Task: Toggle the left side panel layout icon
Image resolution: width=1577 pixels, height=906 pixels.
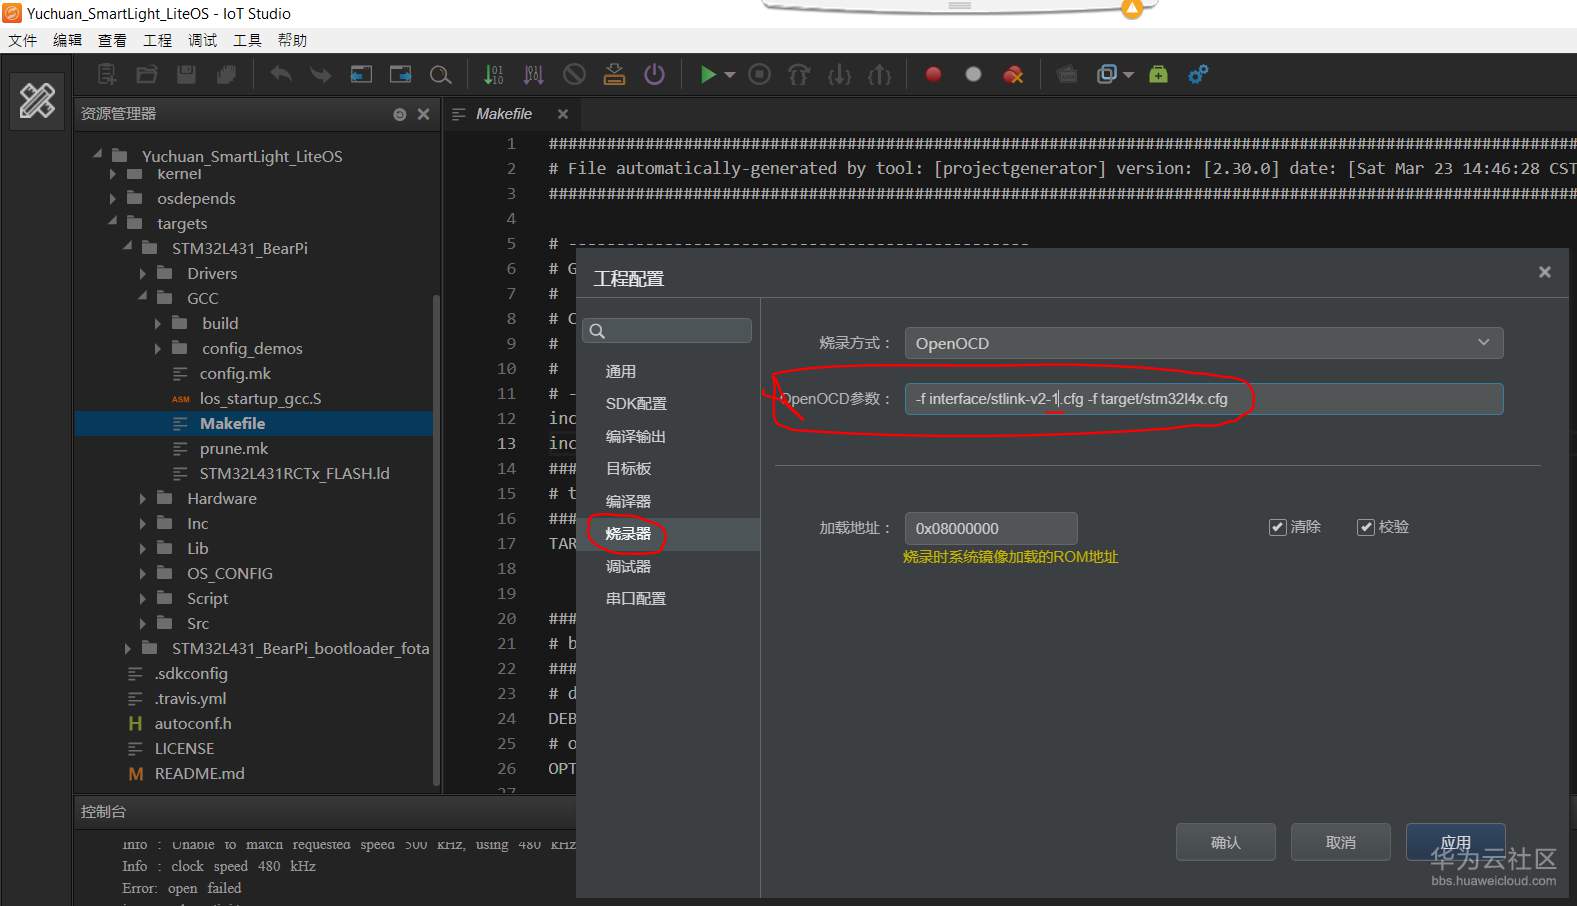Action: point(361,74)
